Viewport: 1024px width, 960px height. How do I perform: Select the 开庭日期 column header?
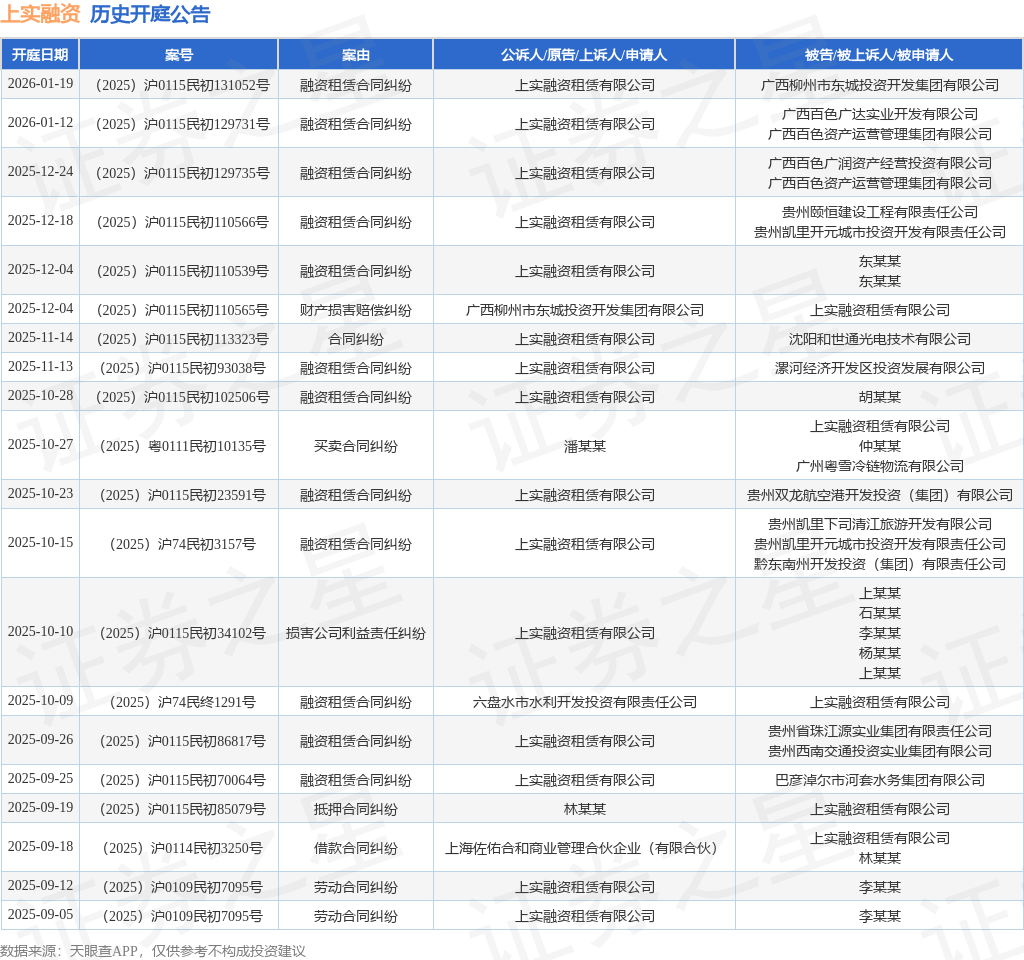coord(40,55)
